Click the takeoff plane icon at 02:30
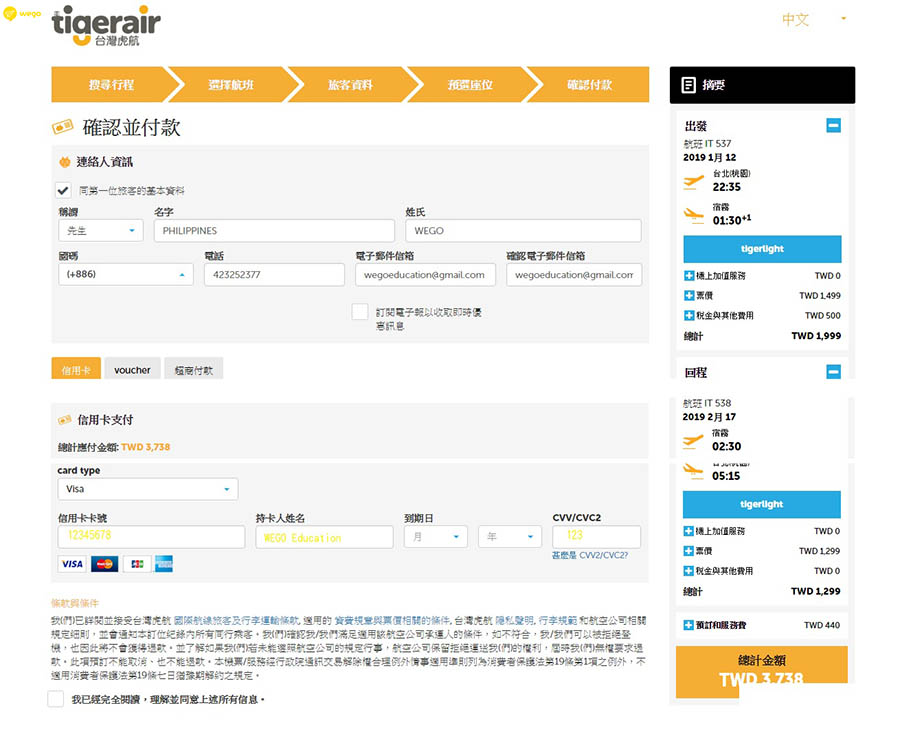This screenshot has width=900, height=736. [693, 441]
